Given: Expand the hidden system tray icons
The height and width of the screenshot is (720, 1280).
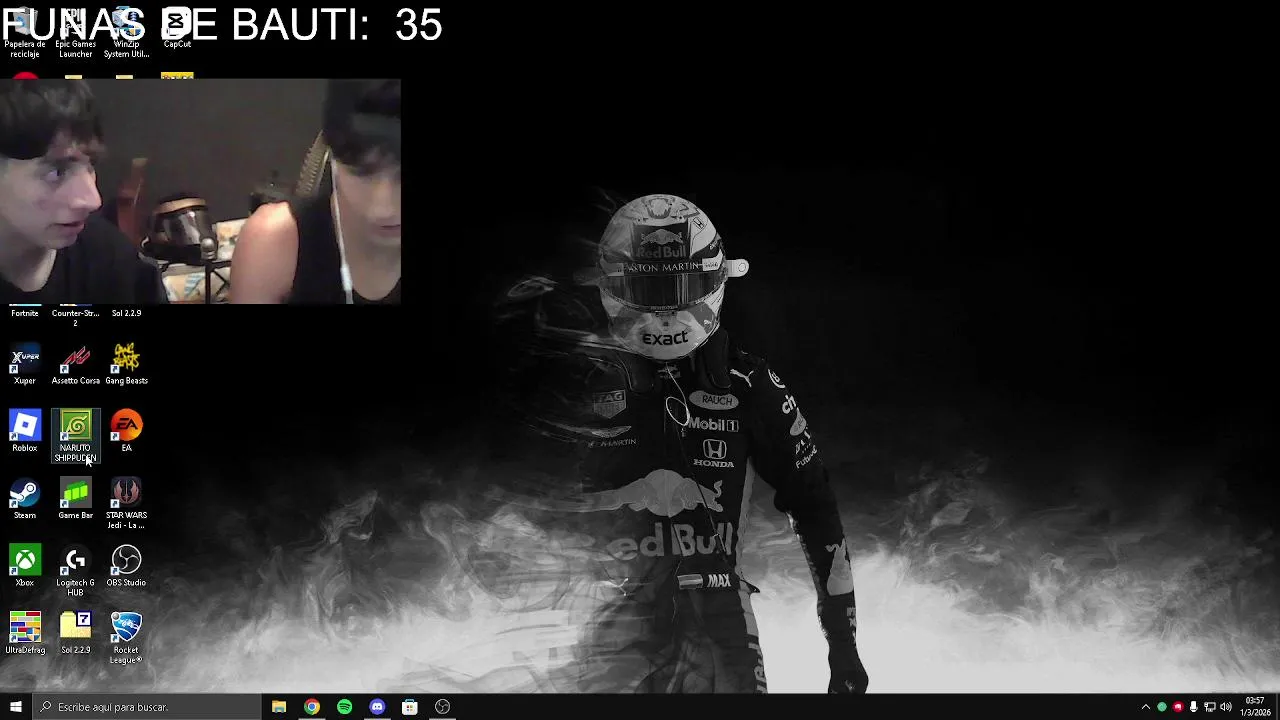Looking at the screenshot, I should [x=1146, y=707].
